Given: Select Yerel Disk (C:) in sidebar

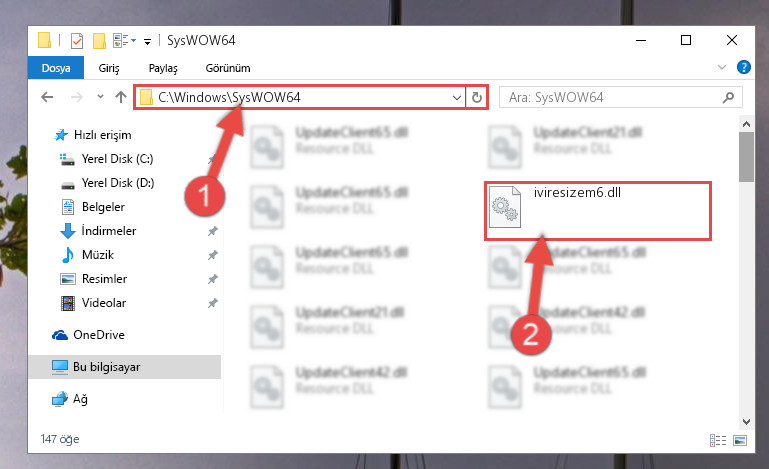Looking at the screenshot, I should [117, 159].
